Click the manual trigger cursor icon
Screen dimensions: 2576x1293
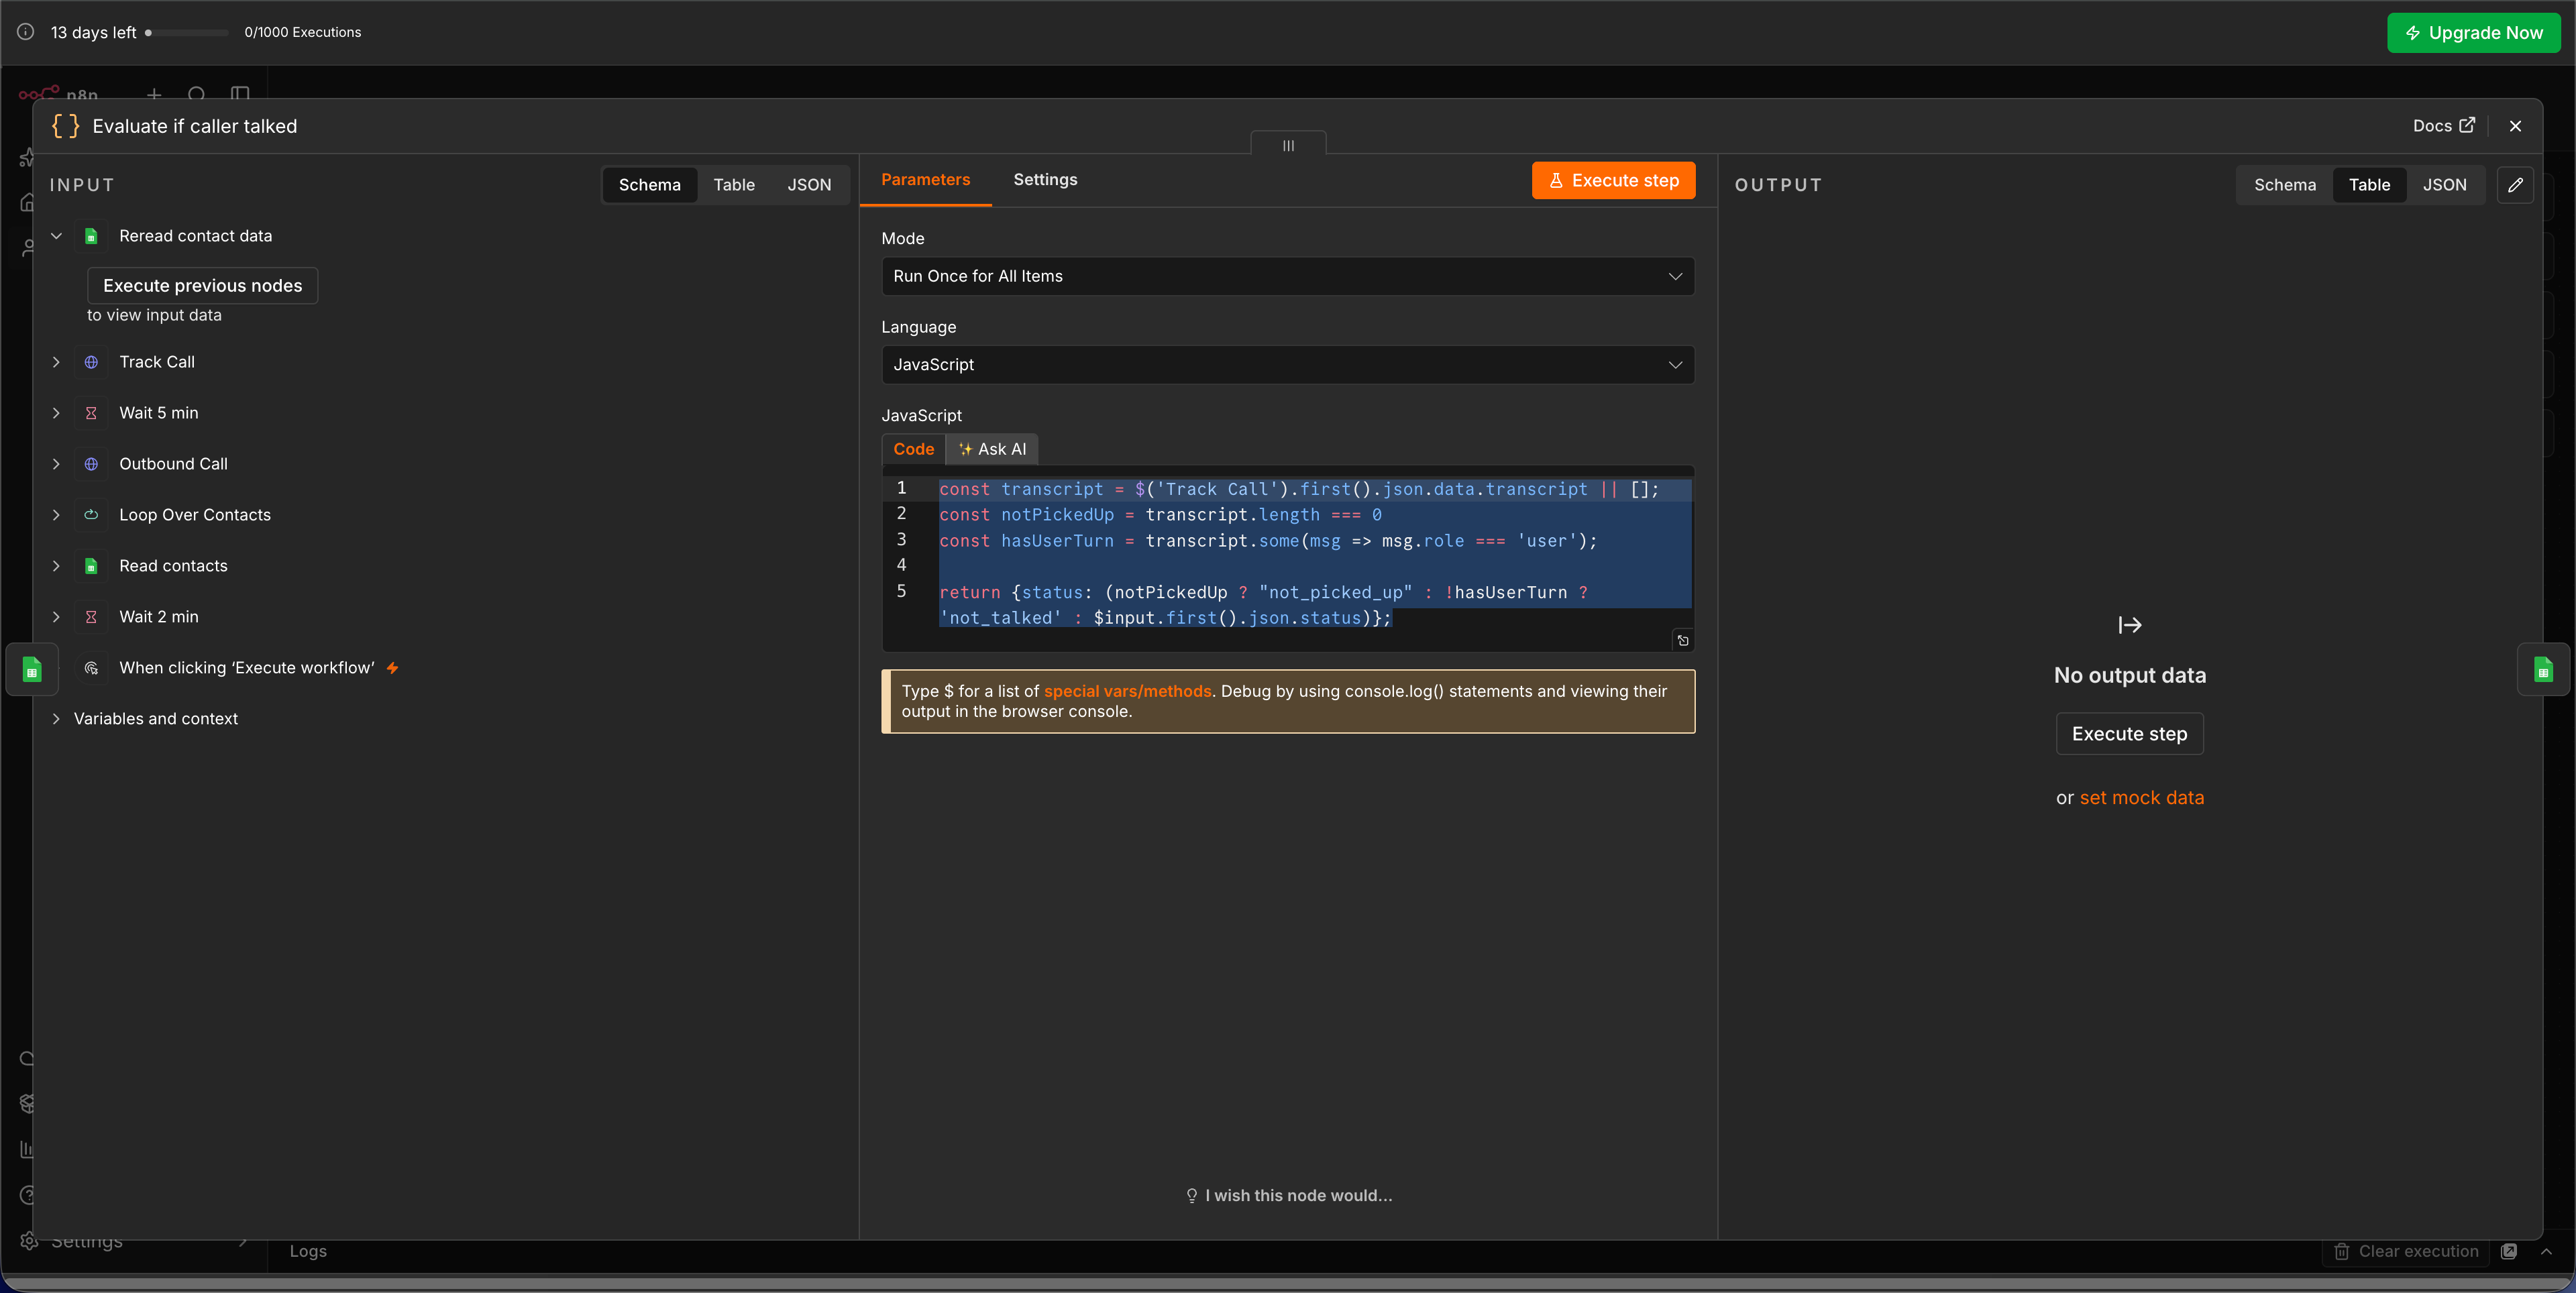(x=91, y=668)
